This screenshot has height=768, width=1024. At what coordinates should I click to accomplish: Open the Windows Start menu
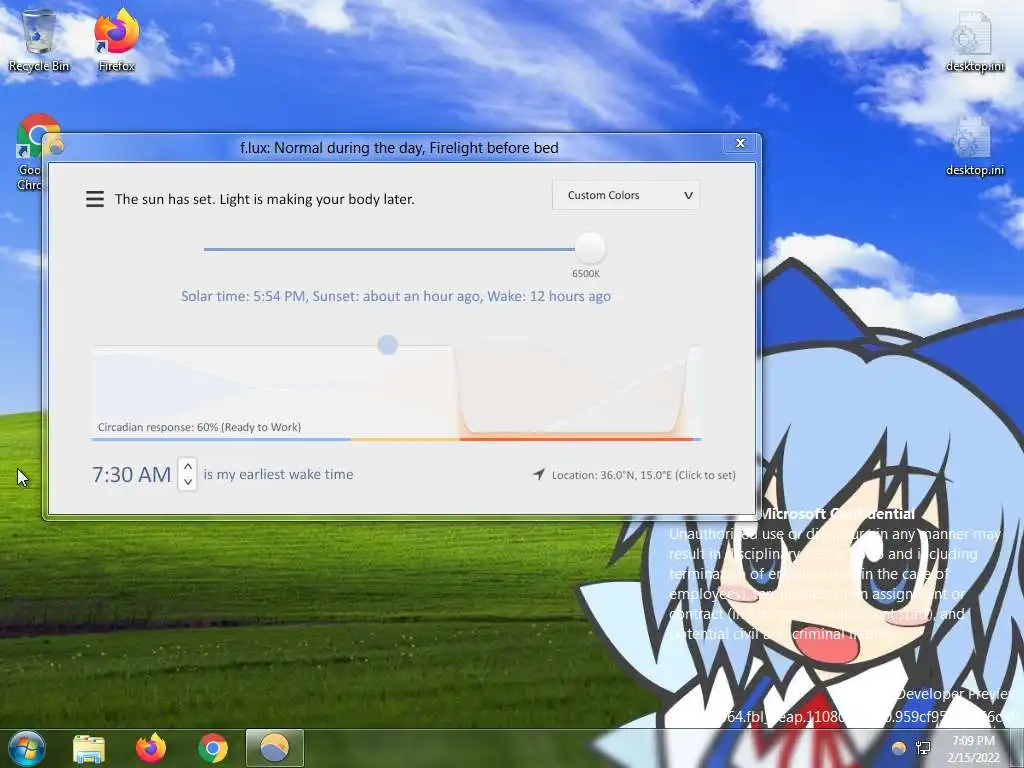25,748
